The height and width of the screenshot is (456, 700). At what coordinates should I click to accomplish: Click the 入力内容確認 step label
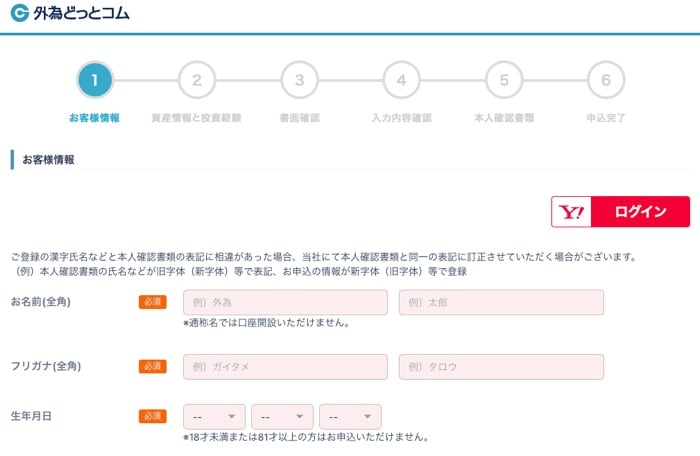(x=402, y=118)
